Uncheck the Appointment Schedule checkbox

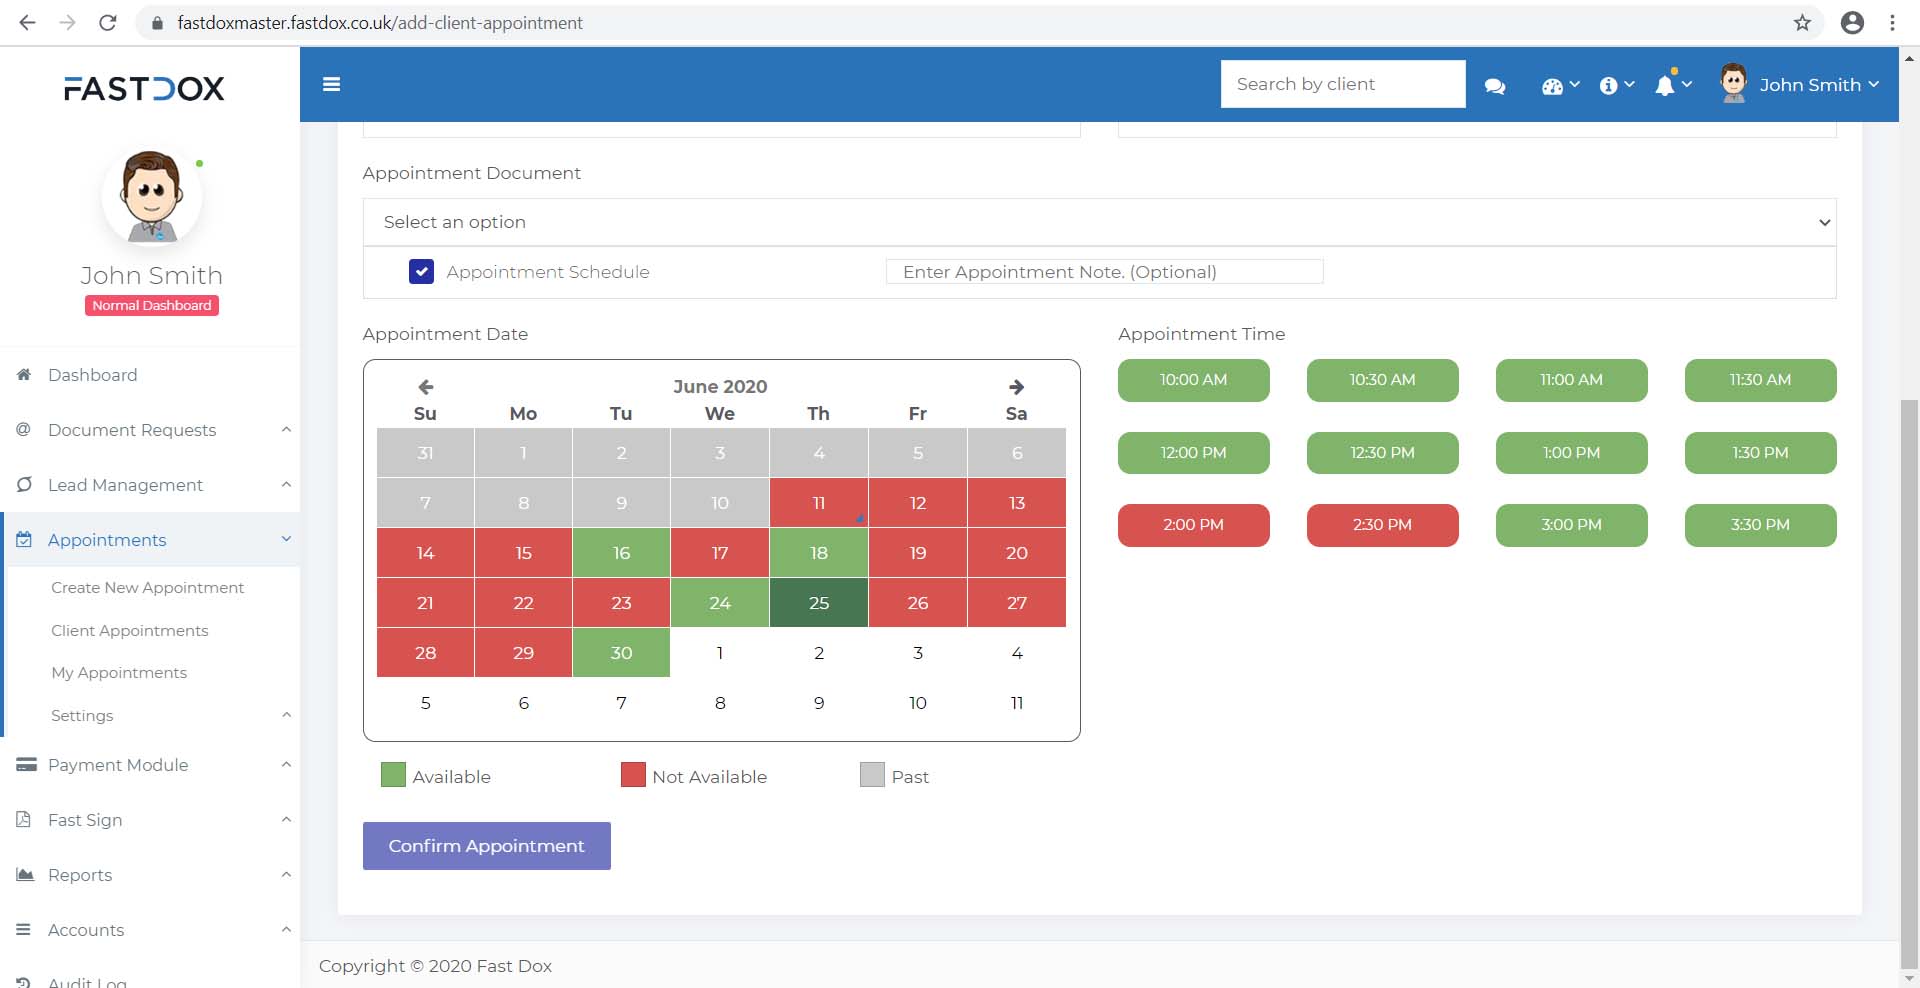tap(421, 272)
